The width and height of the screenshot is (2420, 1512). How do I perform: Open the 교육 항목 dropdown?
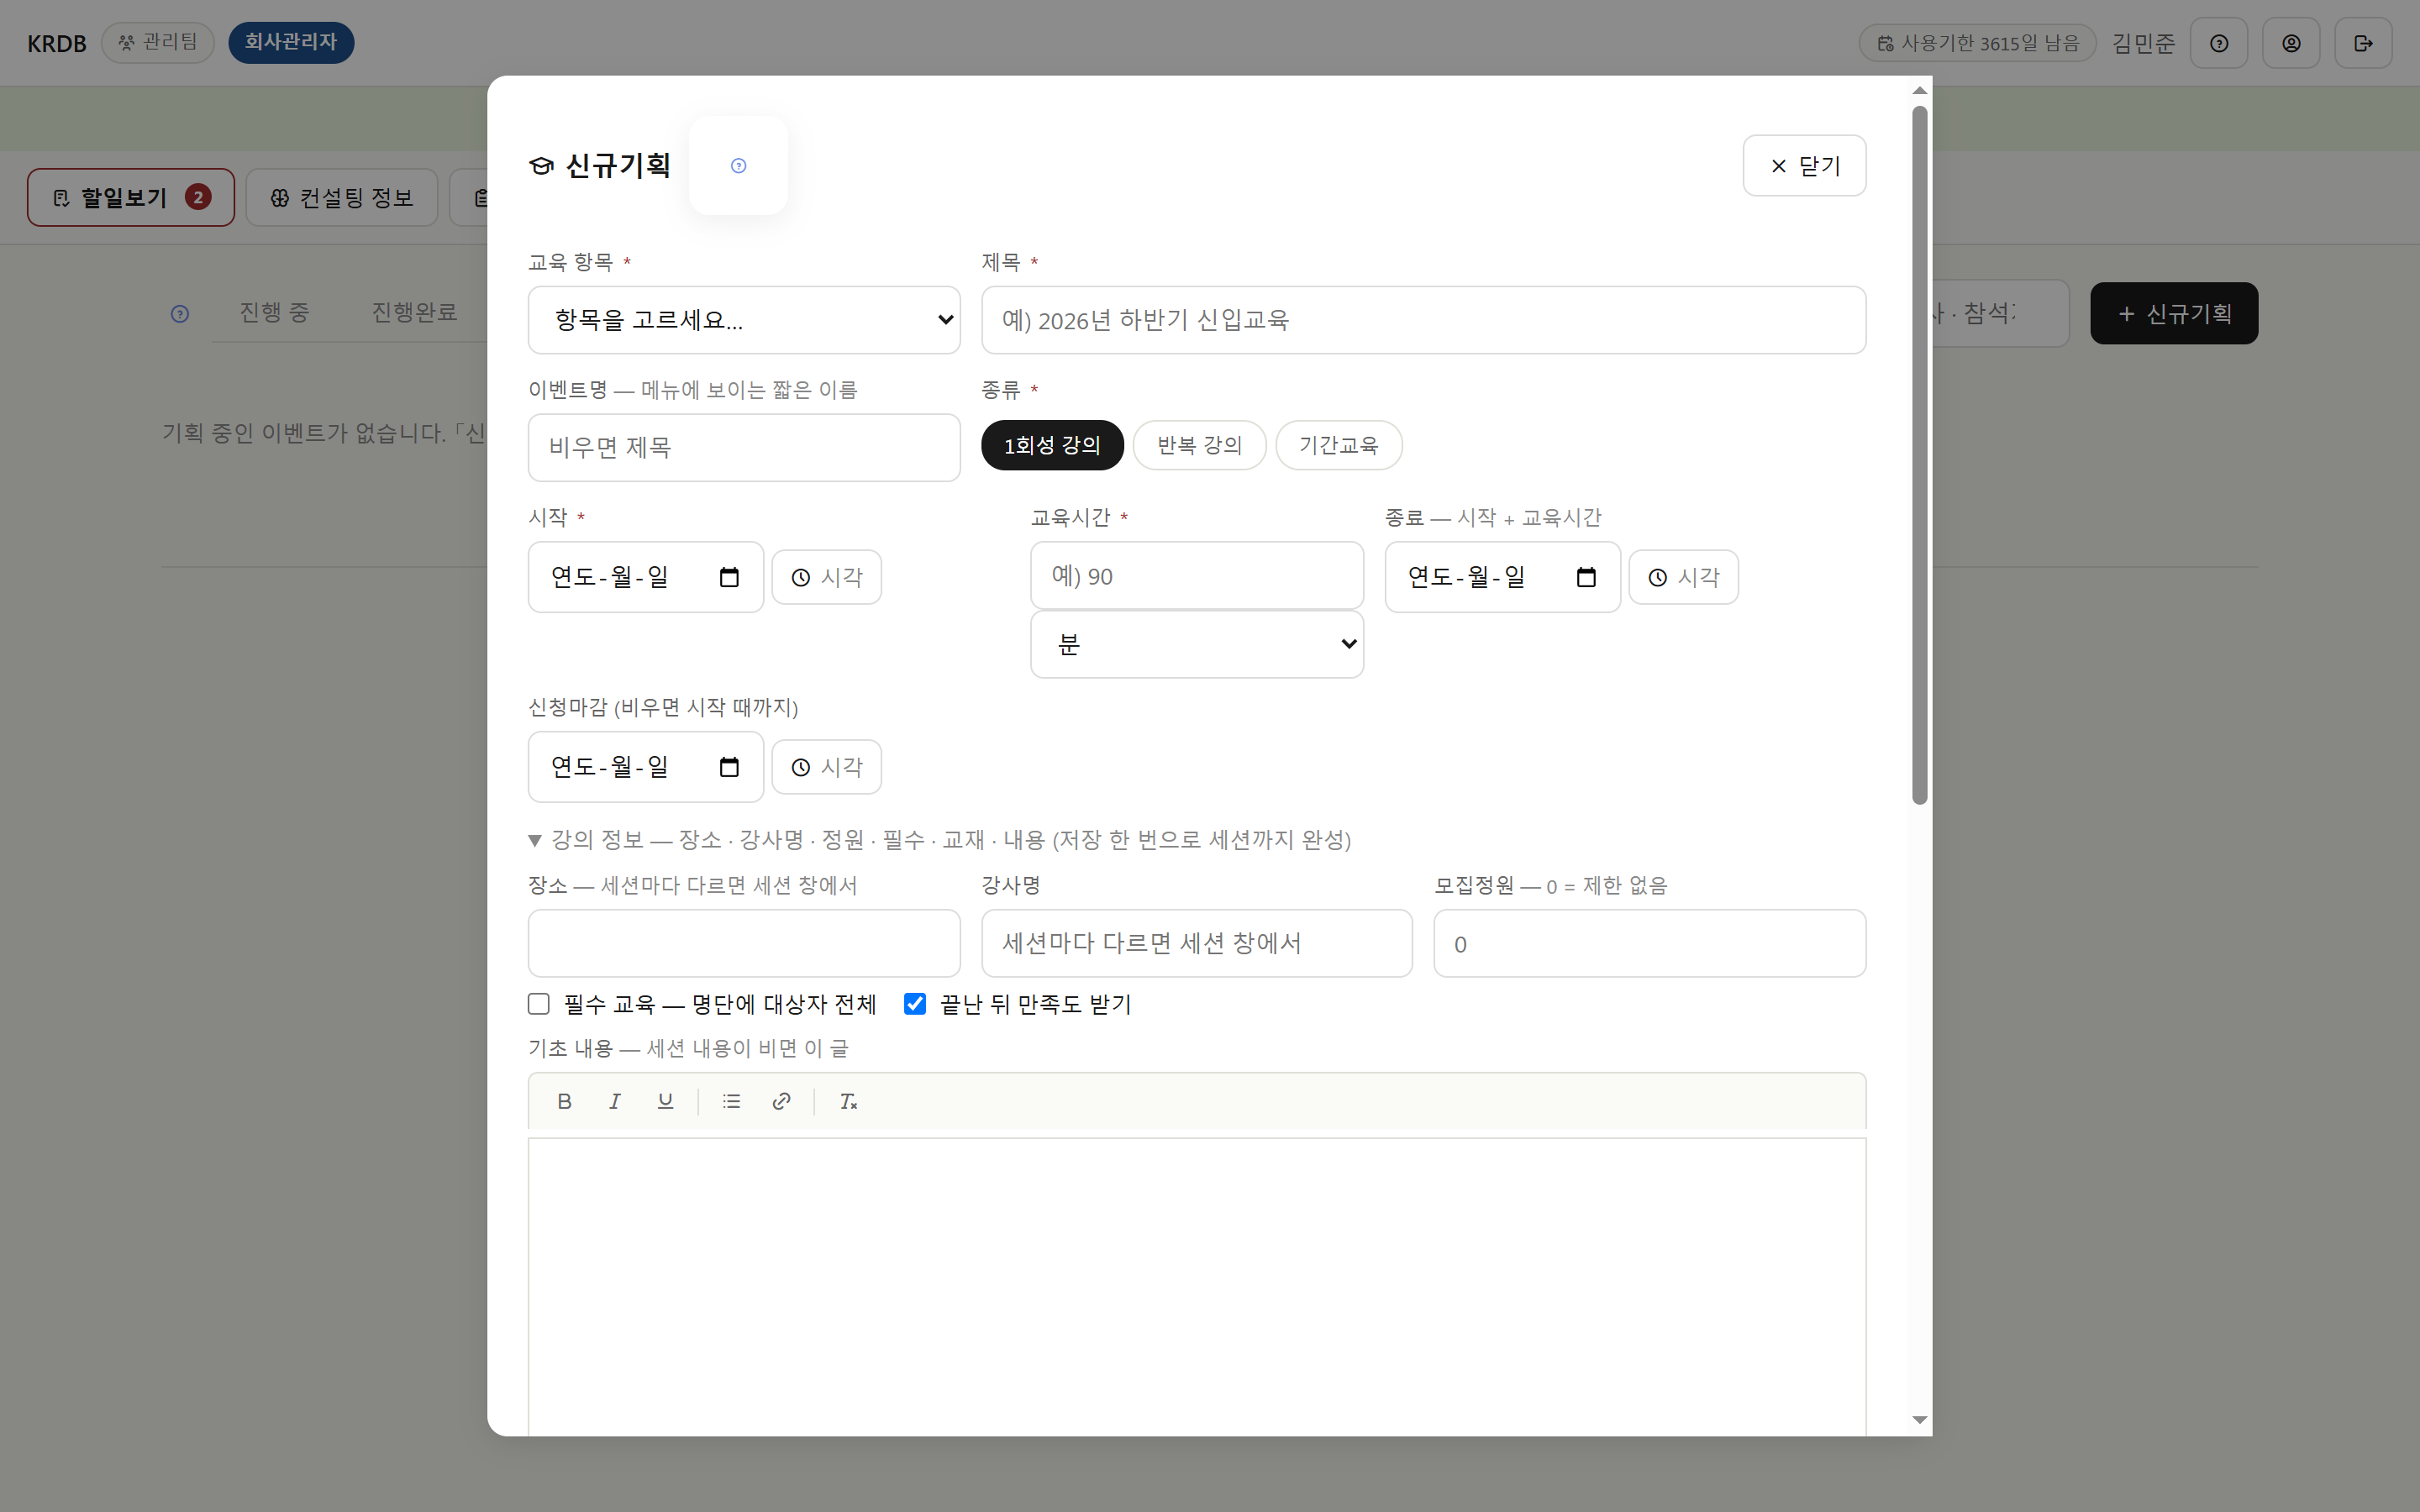(744, 320)
